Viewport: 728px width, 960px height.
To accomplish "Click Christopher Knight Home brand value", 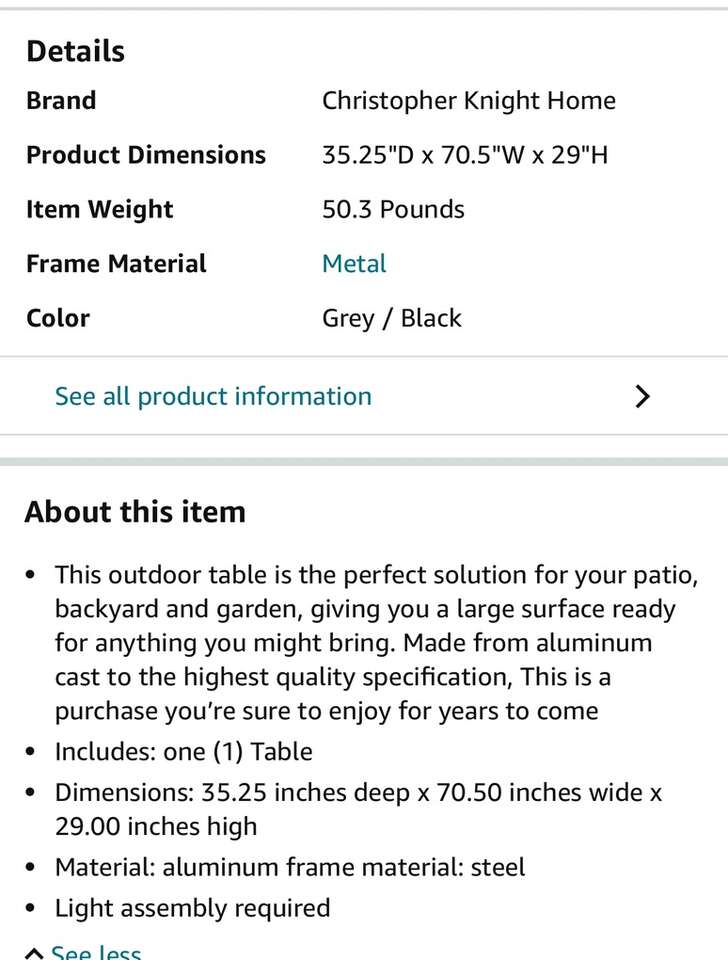I will [x=469, y=101].
